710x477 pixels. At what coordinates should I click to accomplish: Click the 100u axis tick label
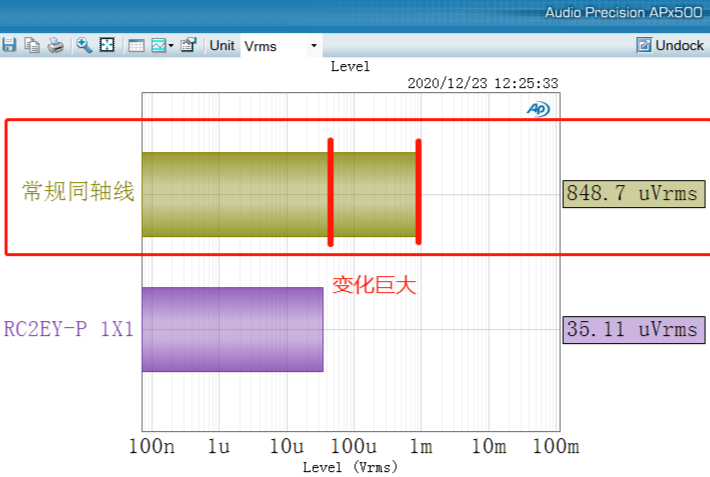point(354,446)
